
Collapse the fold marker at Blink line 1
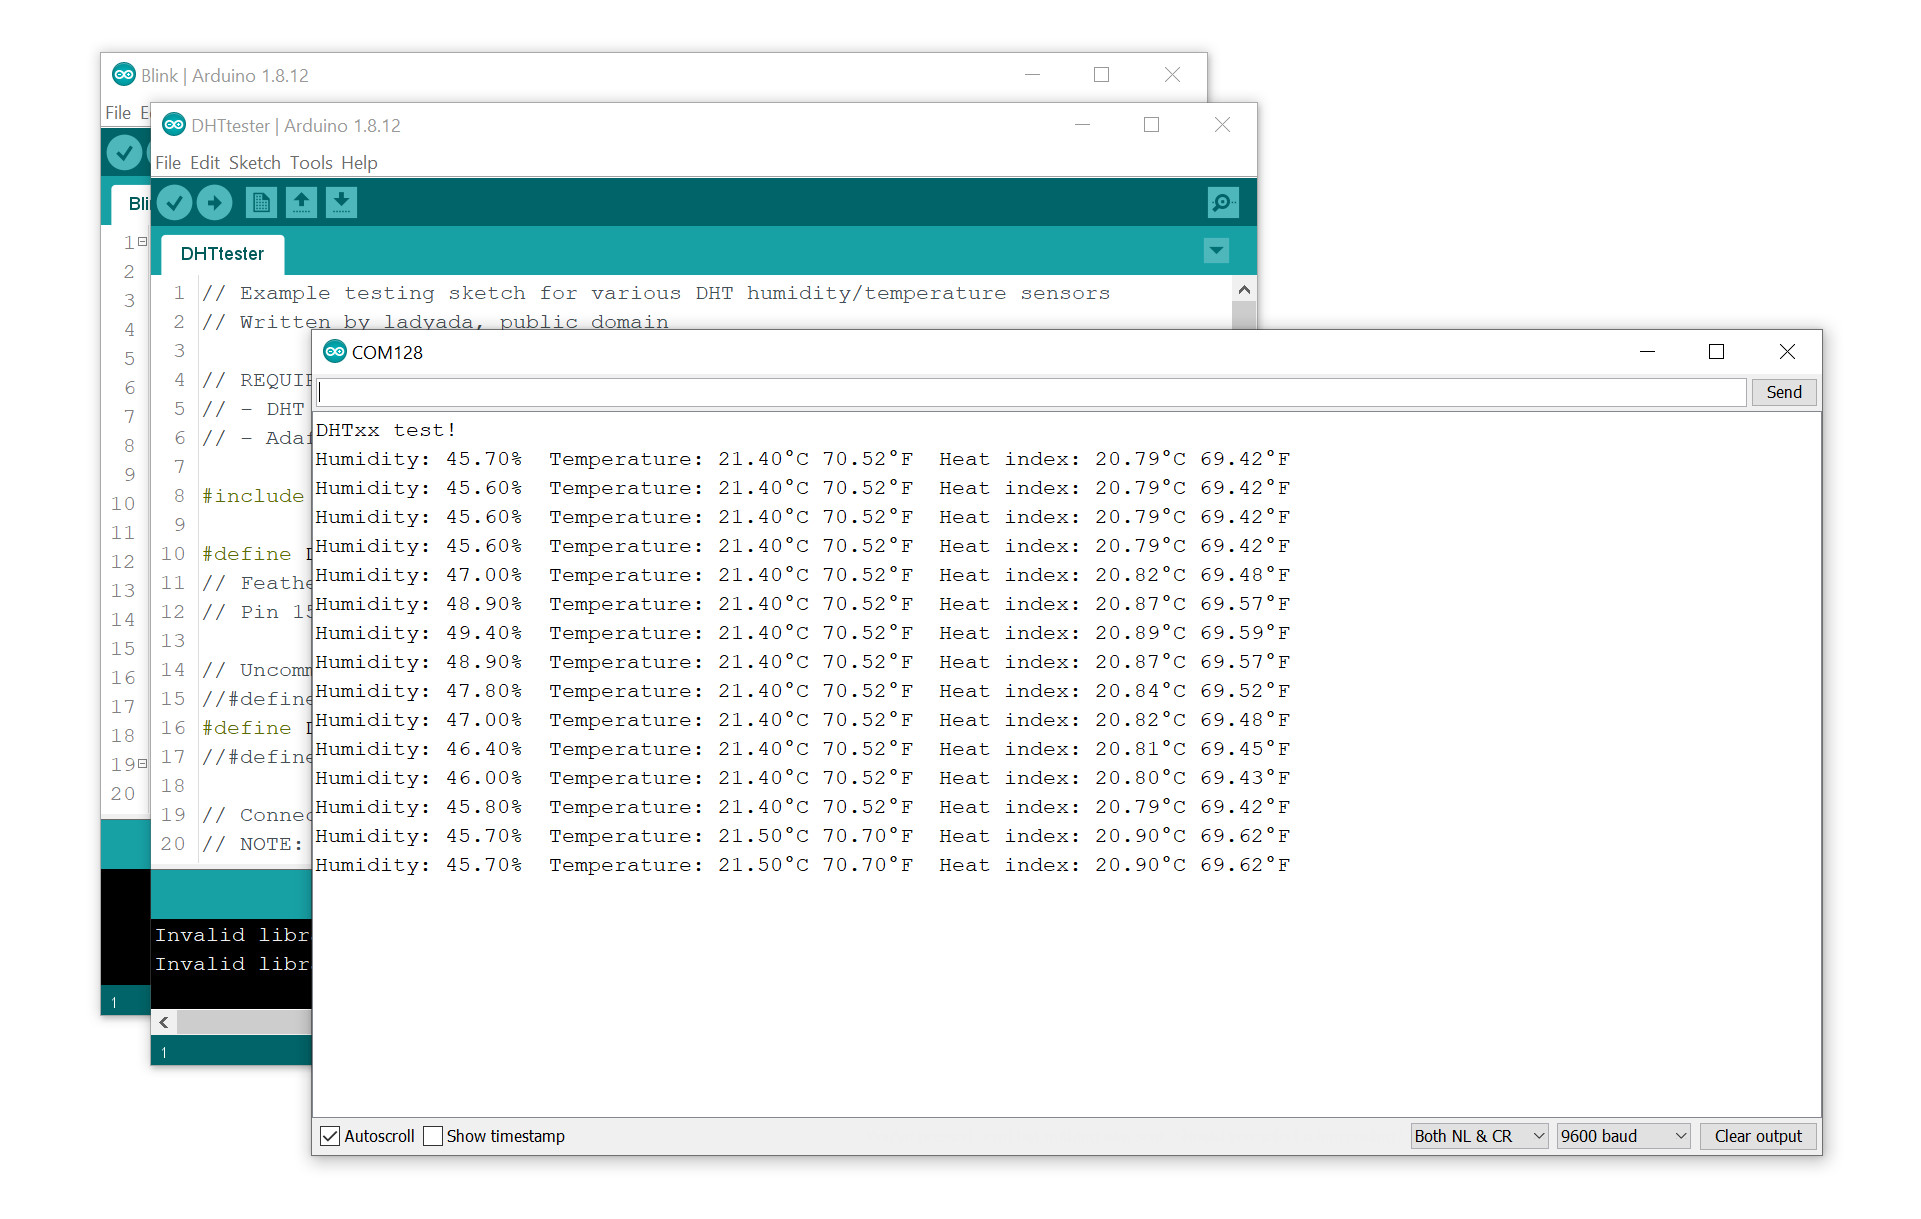(143, 242)
